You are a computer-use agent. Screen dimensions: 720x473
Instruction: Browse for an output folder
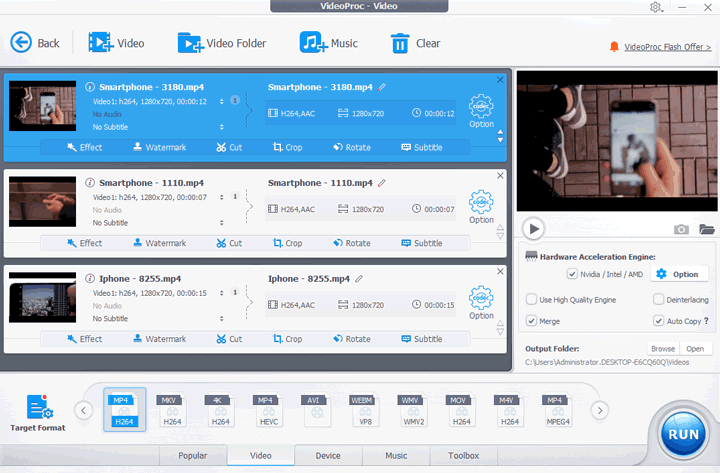click(x=663, y=349)
